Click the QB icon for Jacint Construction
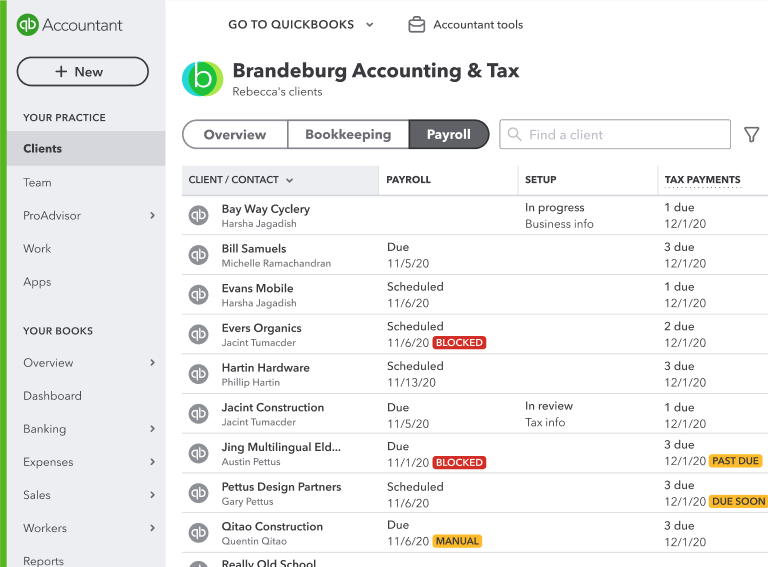 198,414
